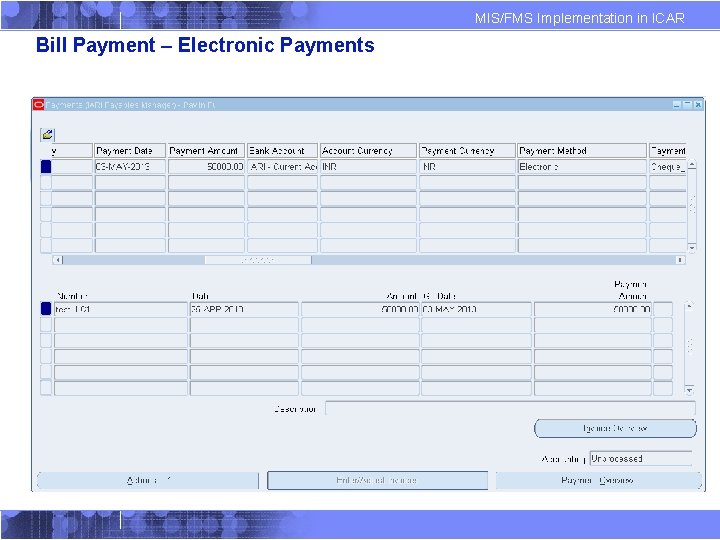The height and width of the screenshot is (540, 720).
Task: Click the Bank Account column header
Action: 282,151
